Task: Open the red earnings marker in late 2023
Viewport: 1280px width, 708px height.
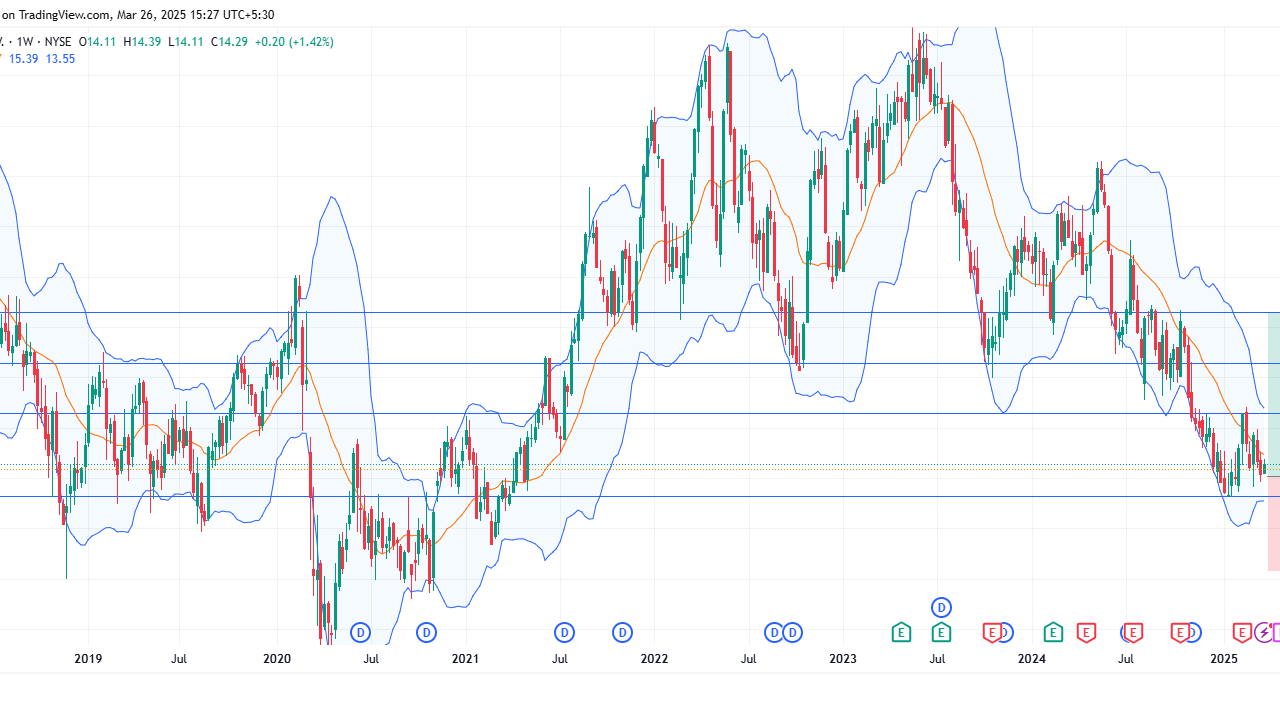Action: click(x=992, y=632)
